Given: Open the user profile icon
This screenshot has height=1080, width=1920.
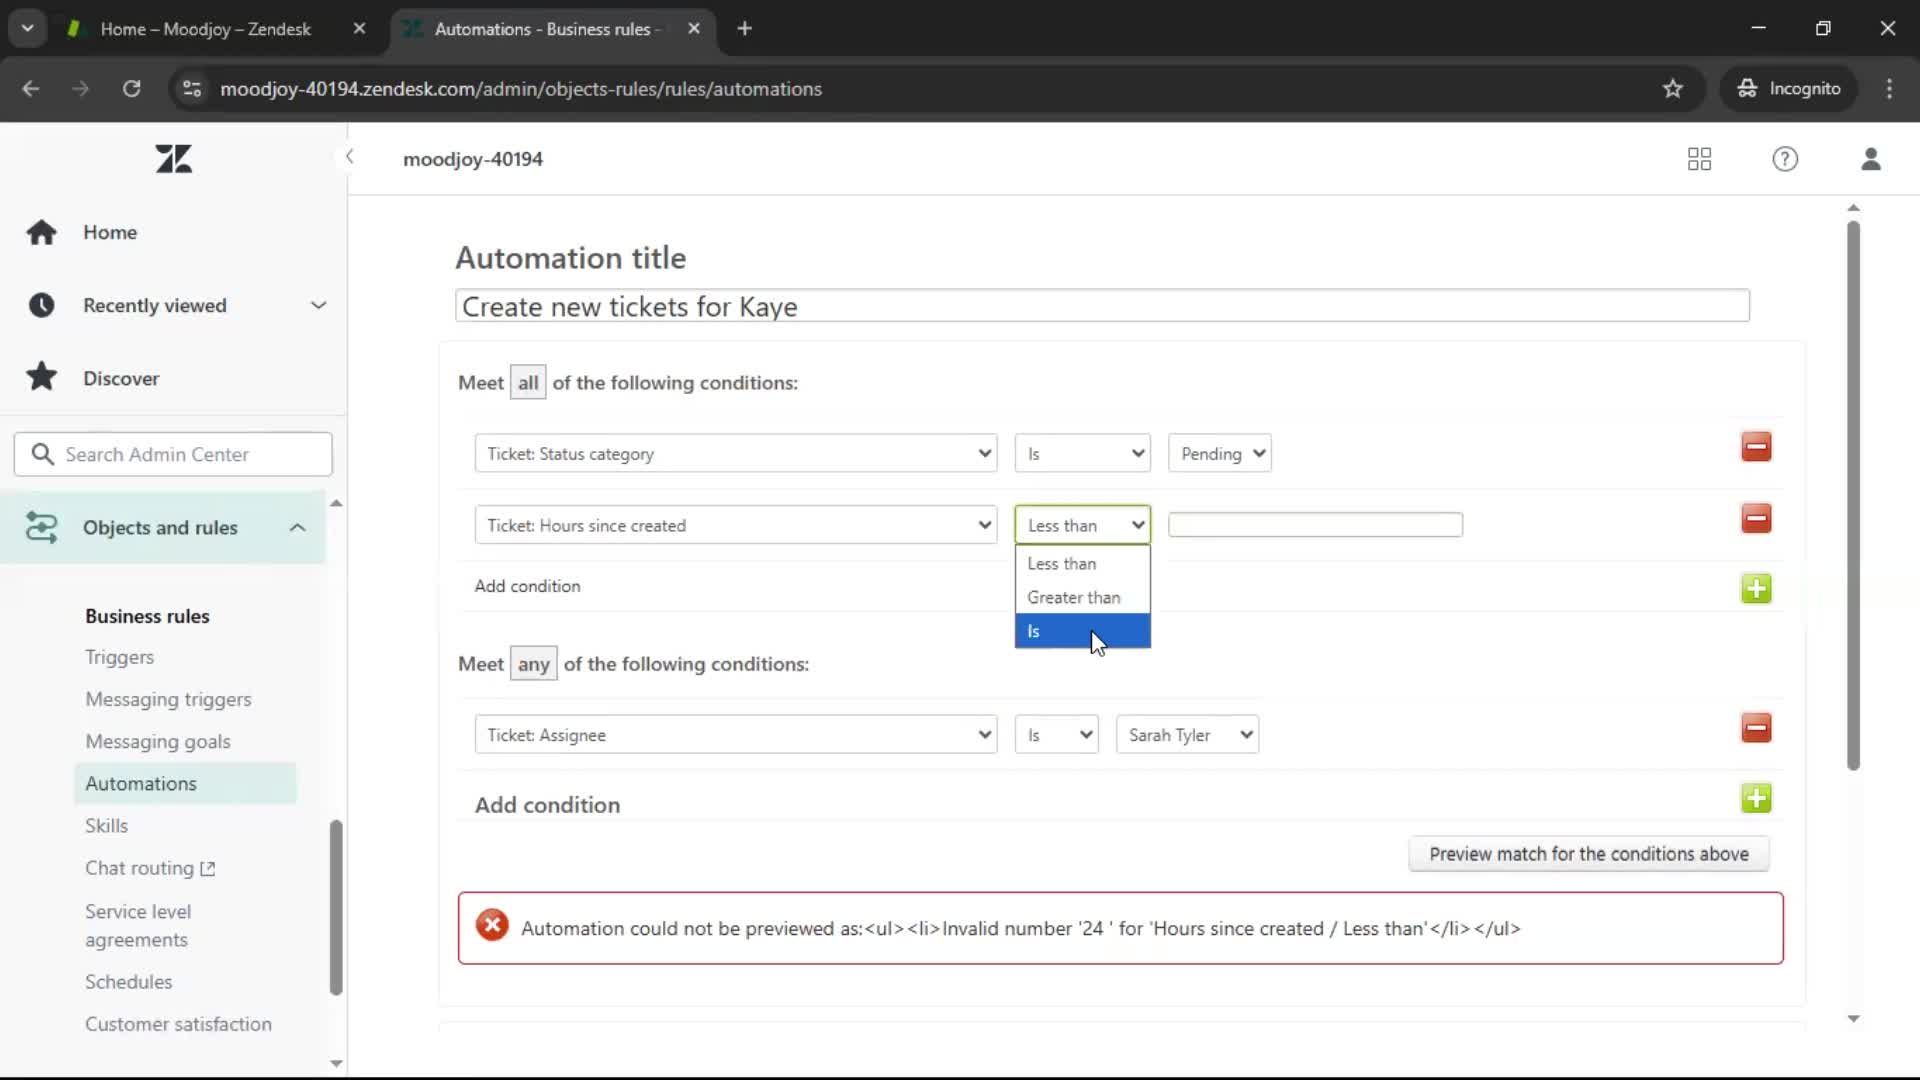Looking at the screenshot, I should point(1871,159).
